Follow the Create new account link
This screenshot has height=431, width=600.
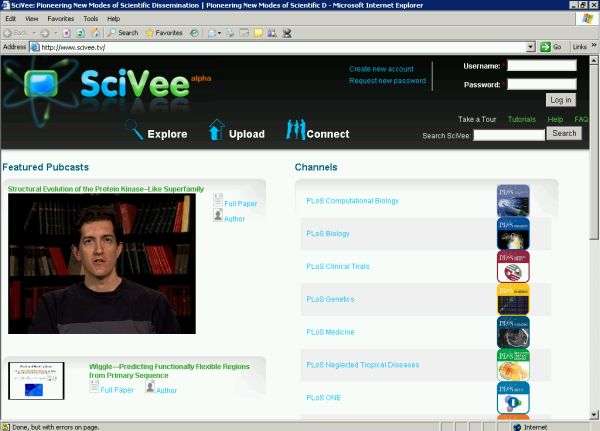(381, 69)
